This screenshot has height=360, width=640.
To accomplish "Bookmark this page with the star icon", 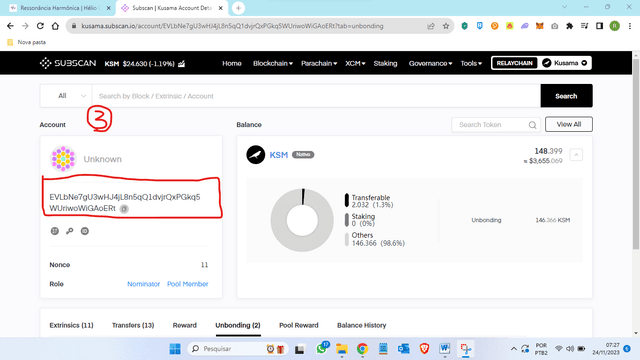I will [446, 26].
